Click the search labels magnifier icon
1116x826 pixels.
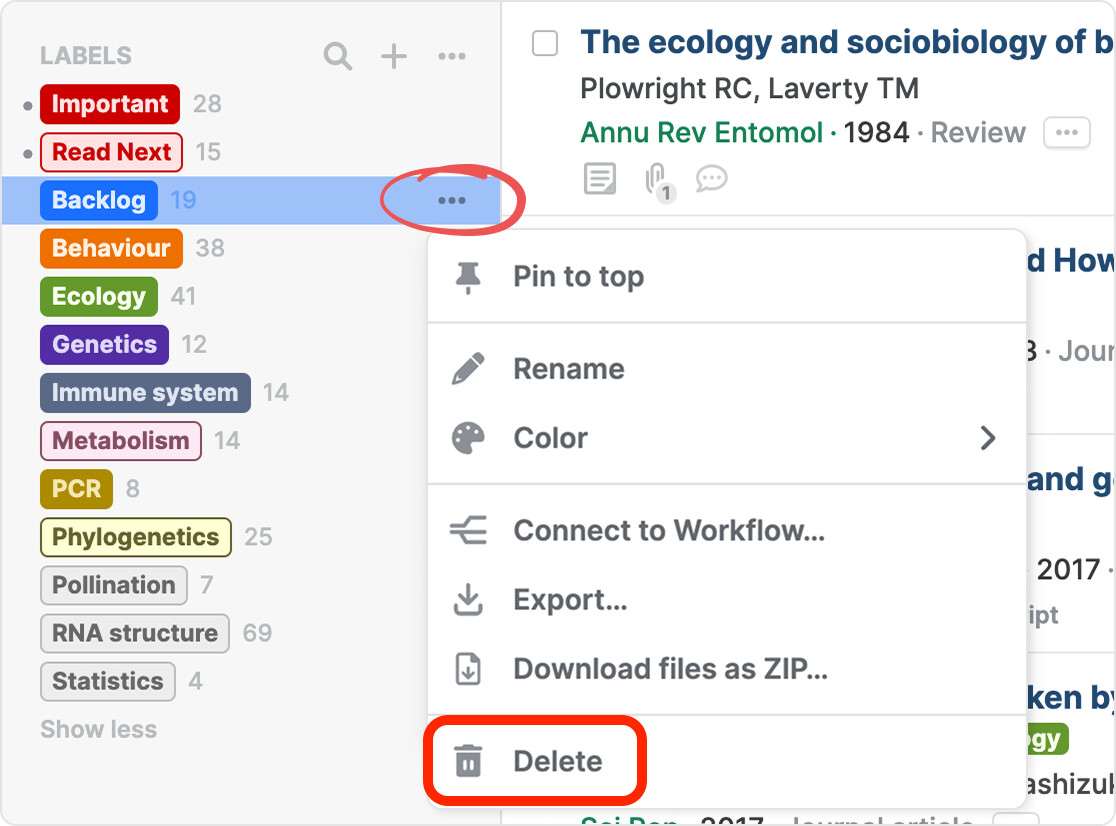(338, 56)
